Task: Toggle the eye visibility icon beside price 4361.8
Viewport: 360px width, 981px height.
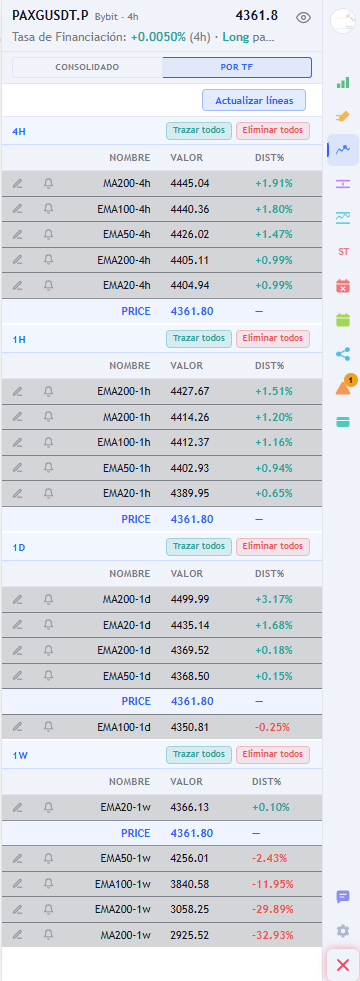Action: [304, 18]
